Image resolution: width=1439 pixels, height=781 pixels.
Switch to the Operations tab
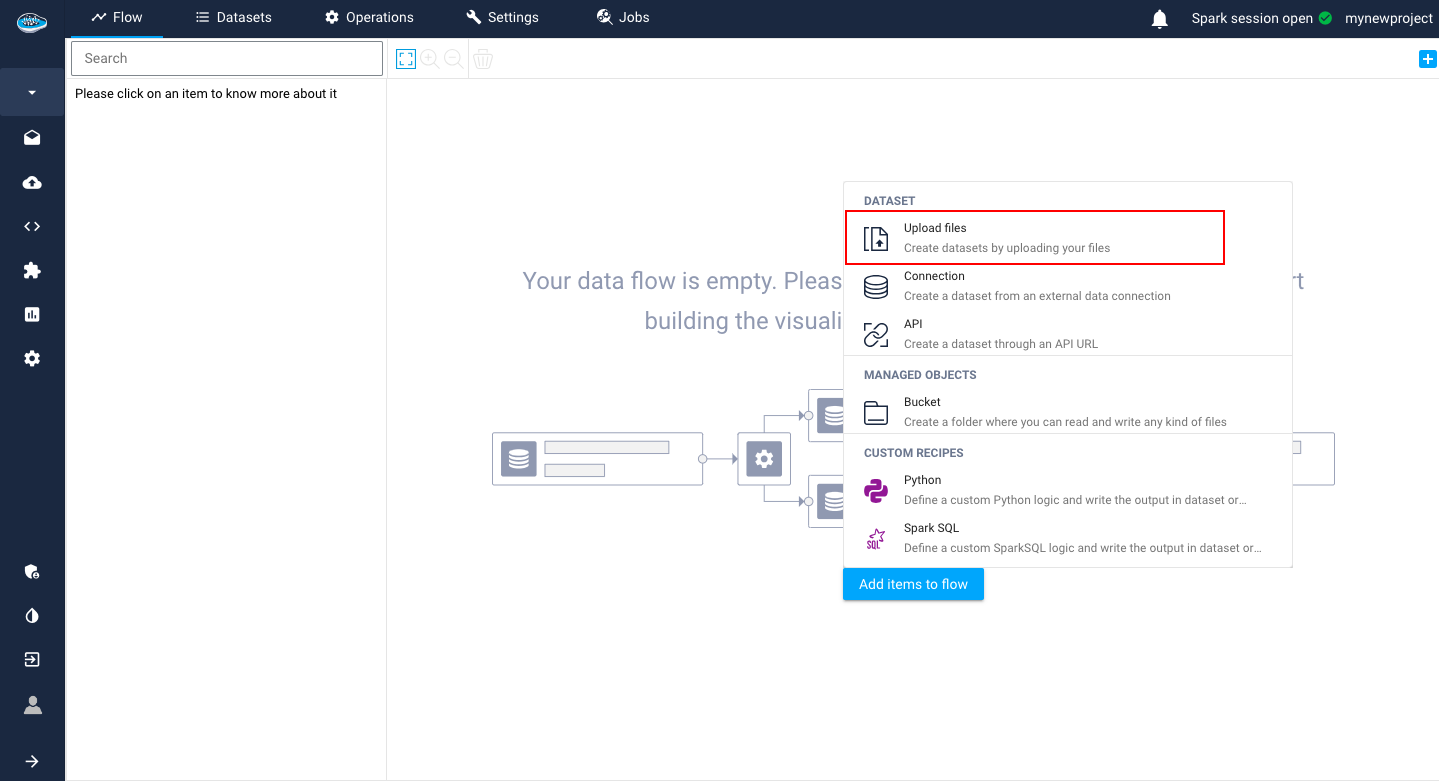(368, 17)
